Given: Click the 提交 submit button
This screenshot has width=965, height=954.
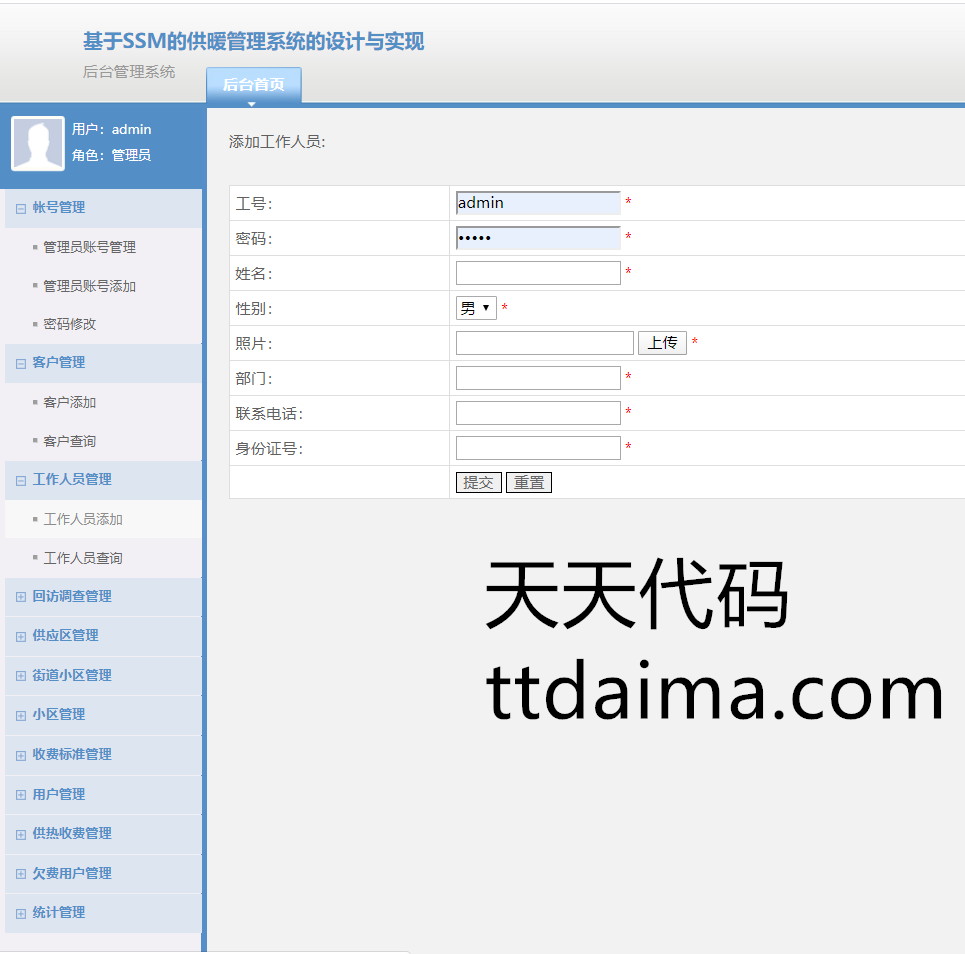Looking at the screenshot, I should point(478,483).
